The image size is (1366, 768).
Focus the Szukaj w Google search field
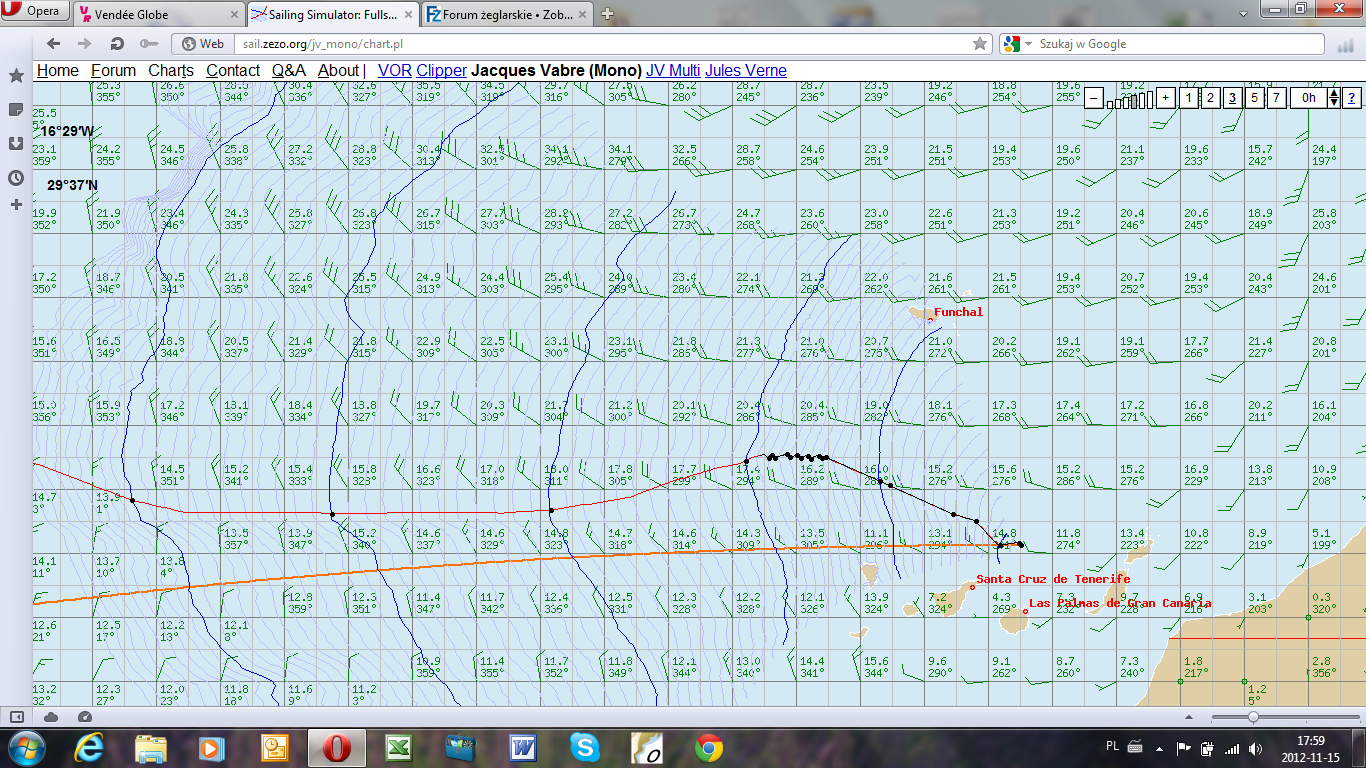pos(1178,44)
